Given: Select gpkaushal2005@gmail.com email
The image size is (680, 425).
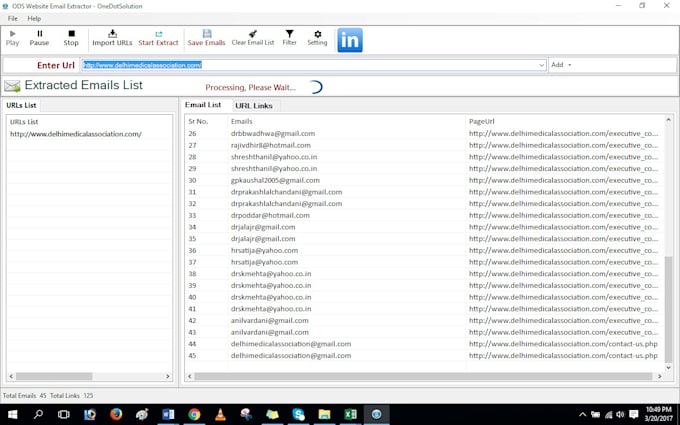Looking at the screenshot, I should coord(275,180).
